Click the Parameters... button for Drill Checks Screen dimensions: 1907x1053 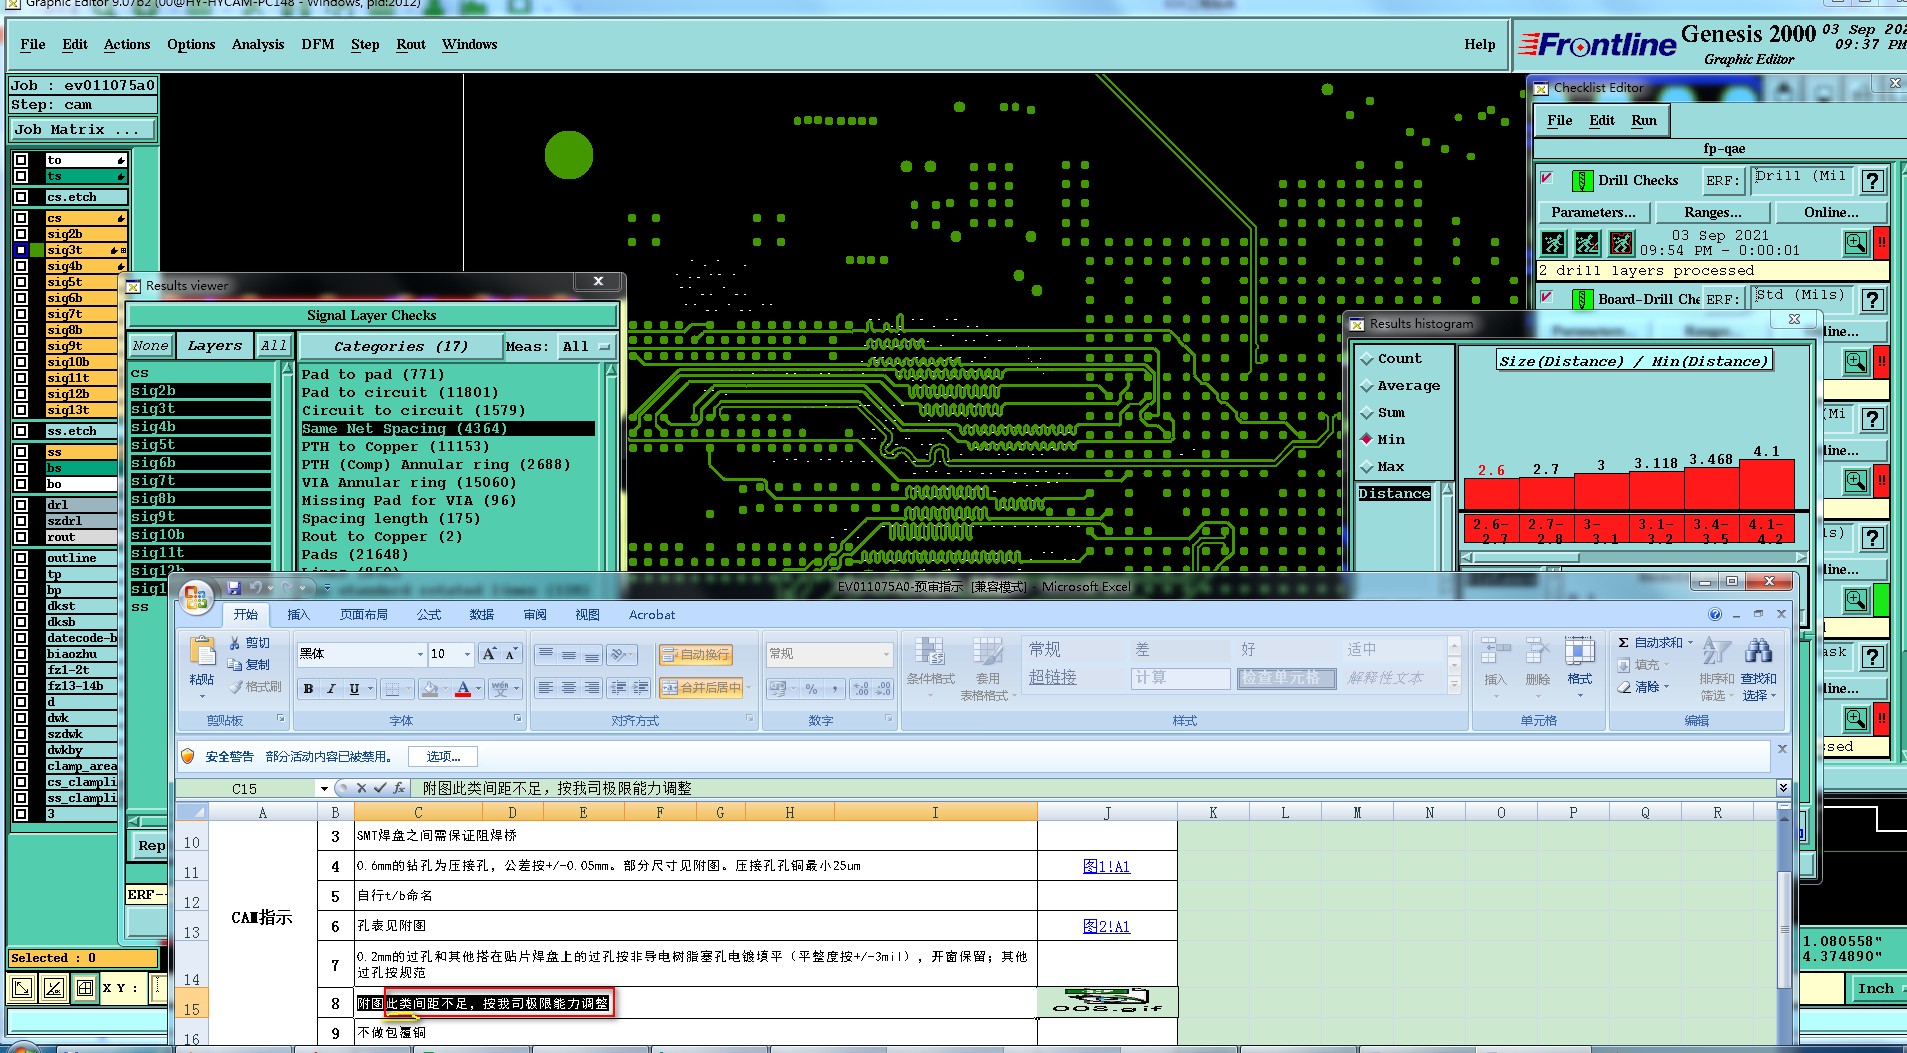tap(1593, 213)
